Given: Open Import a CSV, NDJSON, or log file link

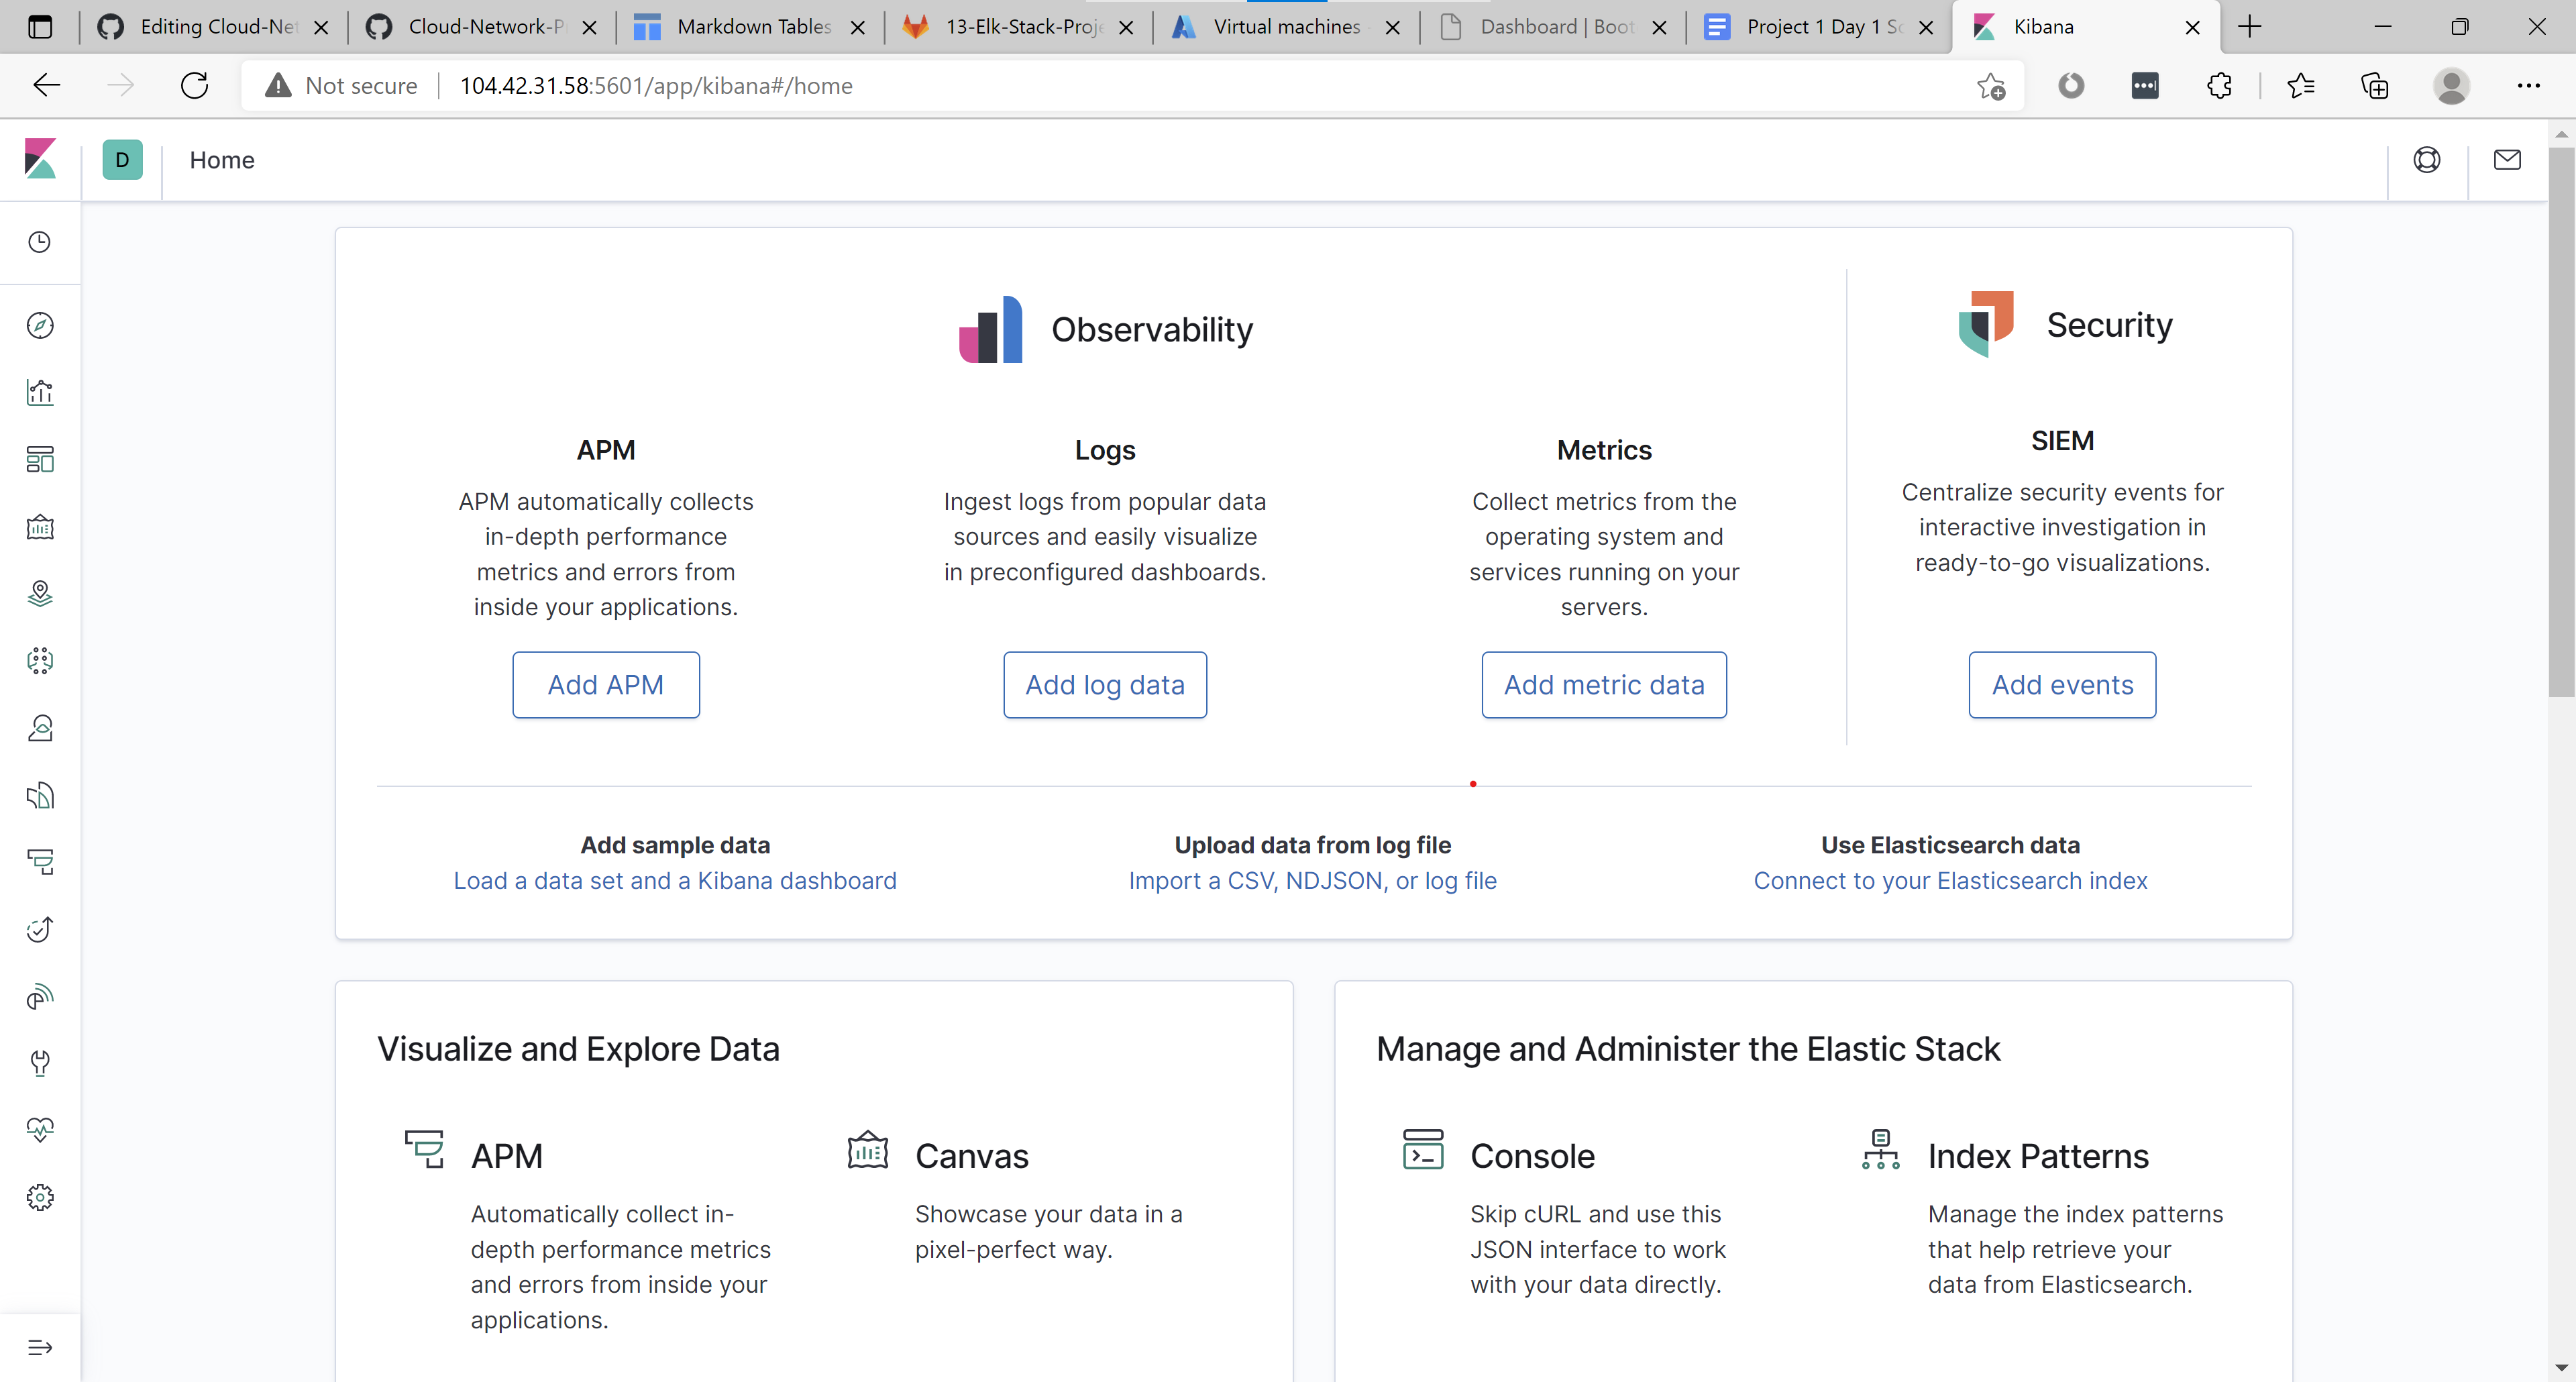Looking at the screenshot, I should click(1313, 881).
